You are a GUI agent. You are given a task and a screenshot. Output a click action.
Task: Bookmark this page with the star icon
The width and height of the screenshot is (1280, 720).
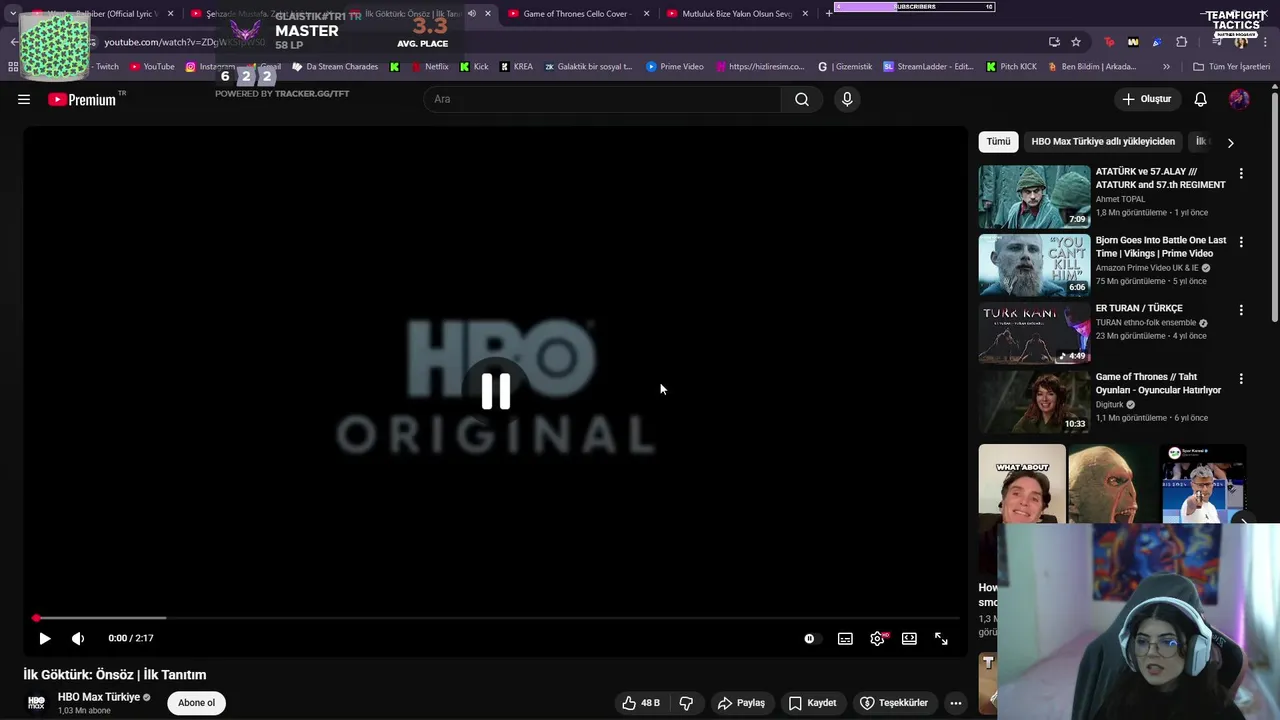coord(1076,42)
